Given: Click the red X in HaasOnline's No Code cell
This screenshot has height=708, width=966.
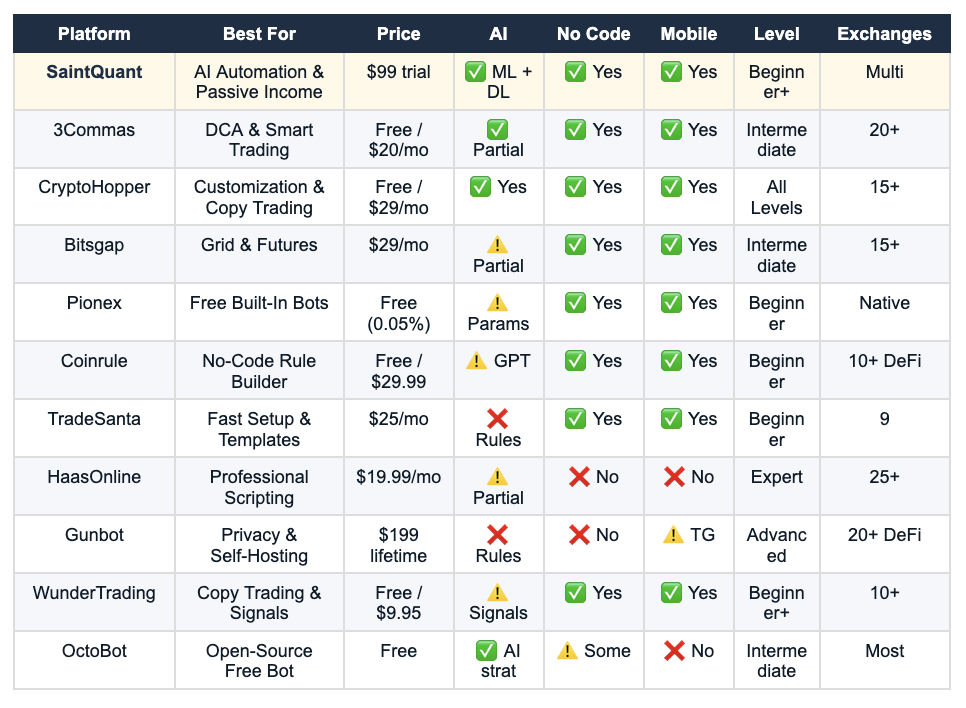Looking at the screenshot, I should pyautogui.click(x=579, y=477).
